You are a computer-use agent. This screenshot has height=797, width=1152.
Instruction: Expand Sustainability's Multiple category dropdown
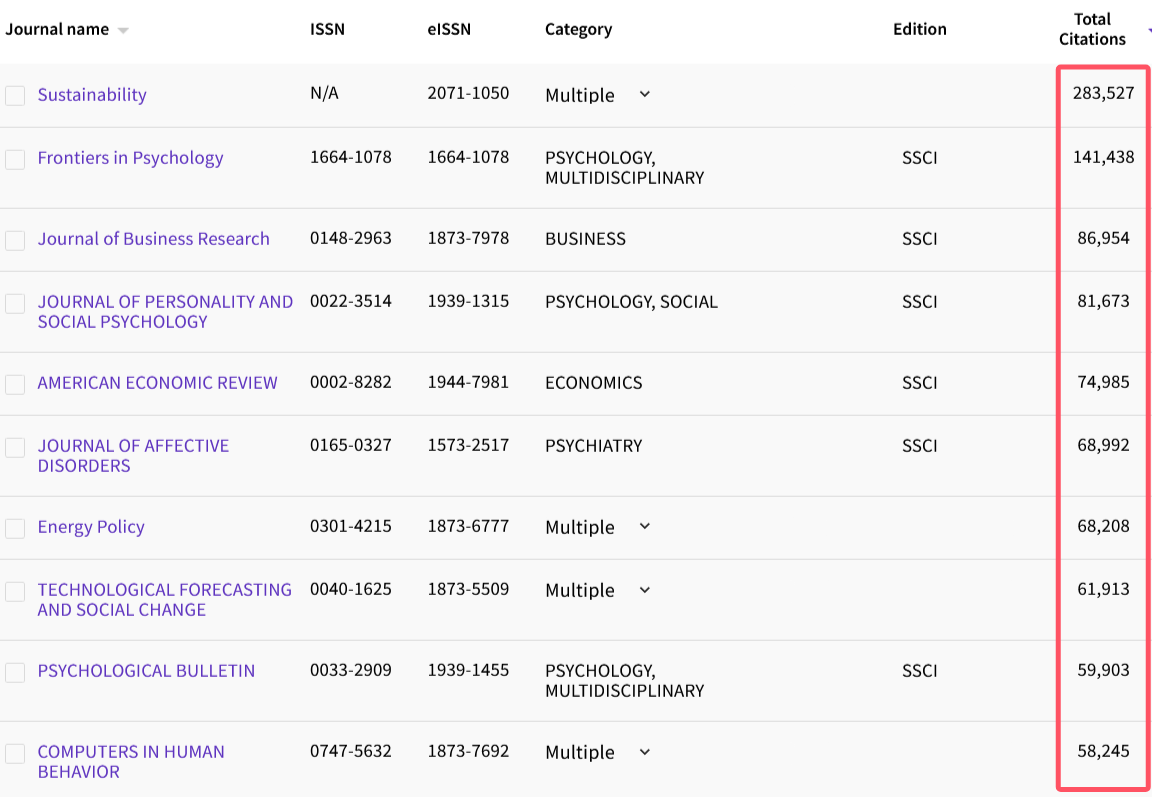644,95
